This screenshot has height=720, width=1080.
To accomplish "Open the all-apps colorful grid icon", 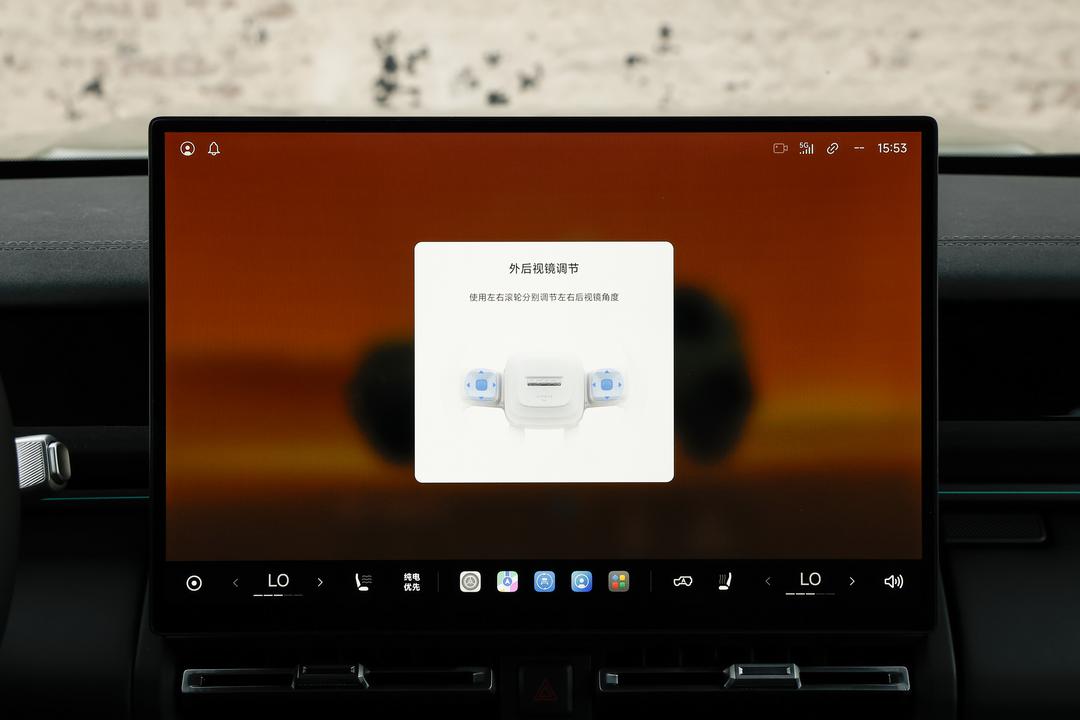I will click(619, 582).
